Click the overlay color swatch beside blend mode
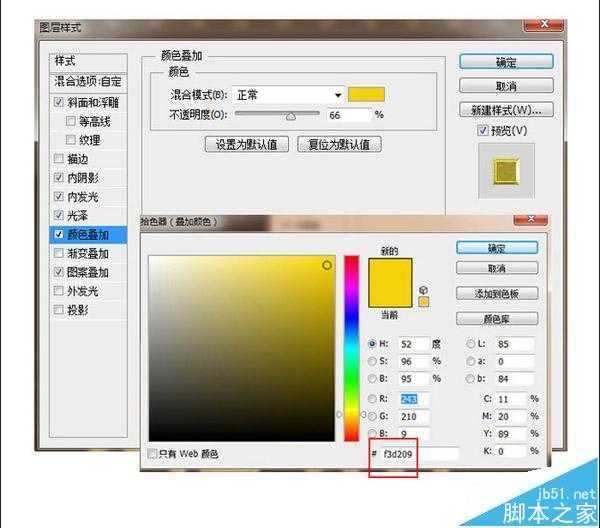The width and height of the screenshot is (600, 528). 366,94
